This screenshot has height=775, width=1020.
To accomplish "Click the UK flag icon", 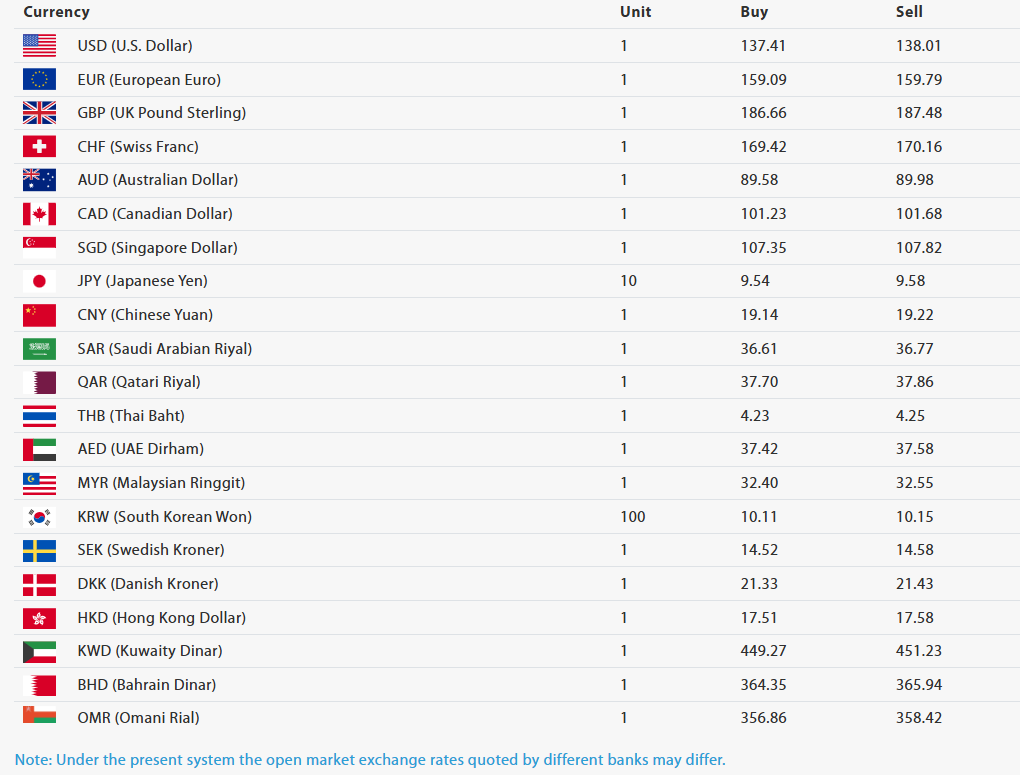I will 39,113.
